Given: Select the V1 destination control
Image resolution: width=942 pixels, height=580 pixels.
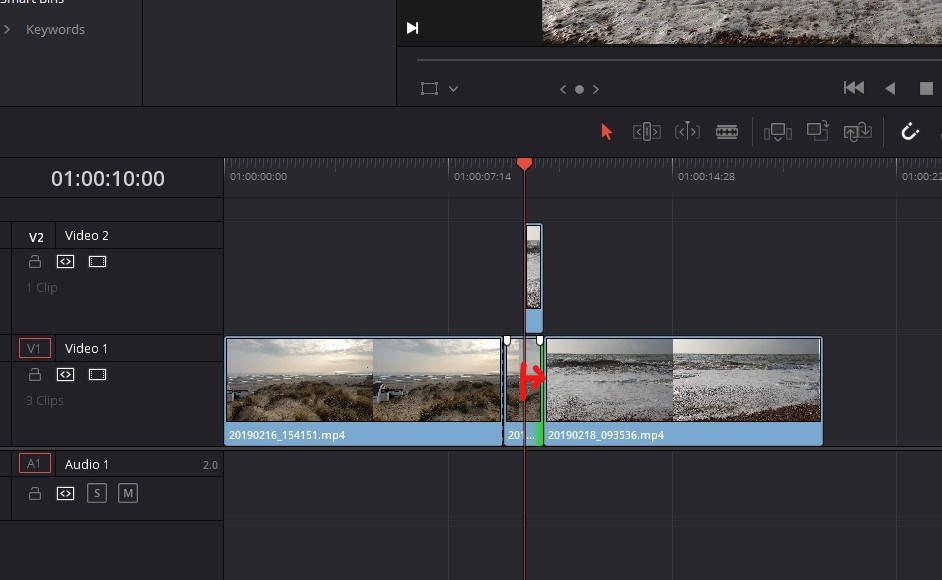Looking at the screenshot, I should [34, 348].
